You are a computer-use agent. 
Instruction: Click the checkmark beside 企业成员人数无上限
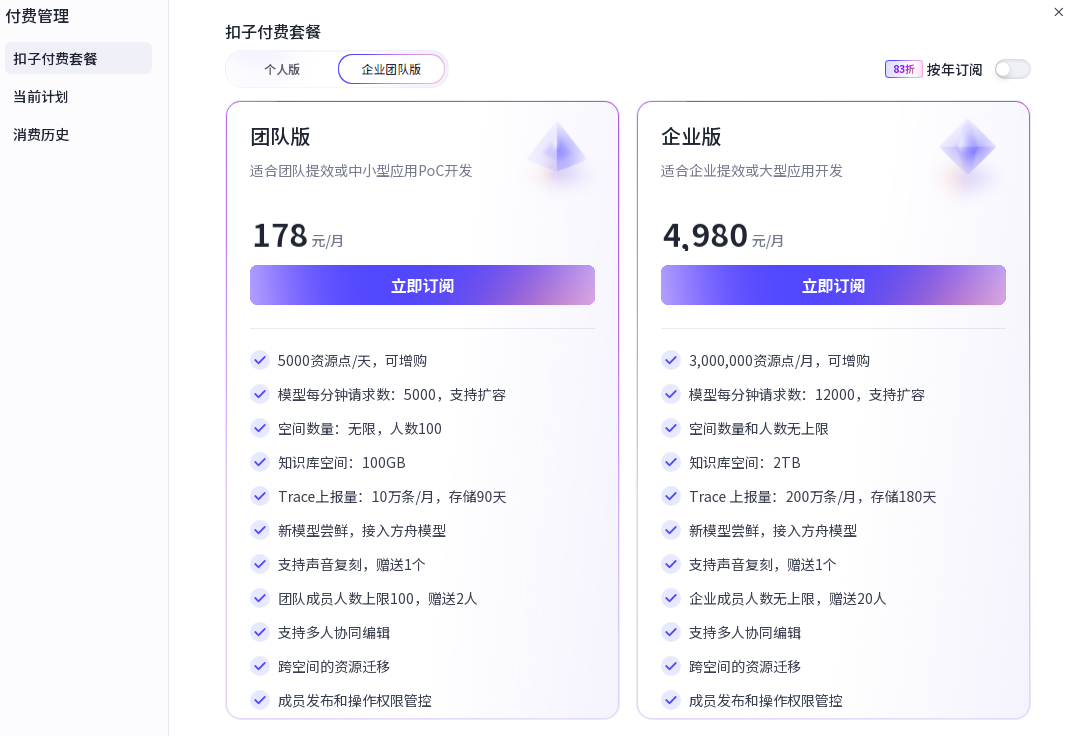coord(671,598)
